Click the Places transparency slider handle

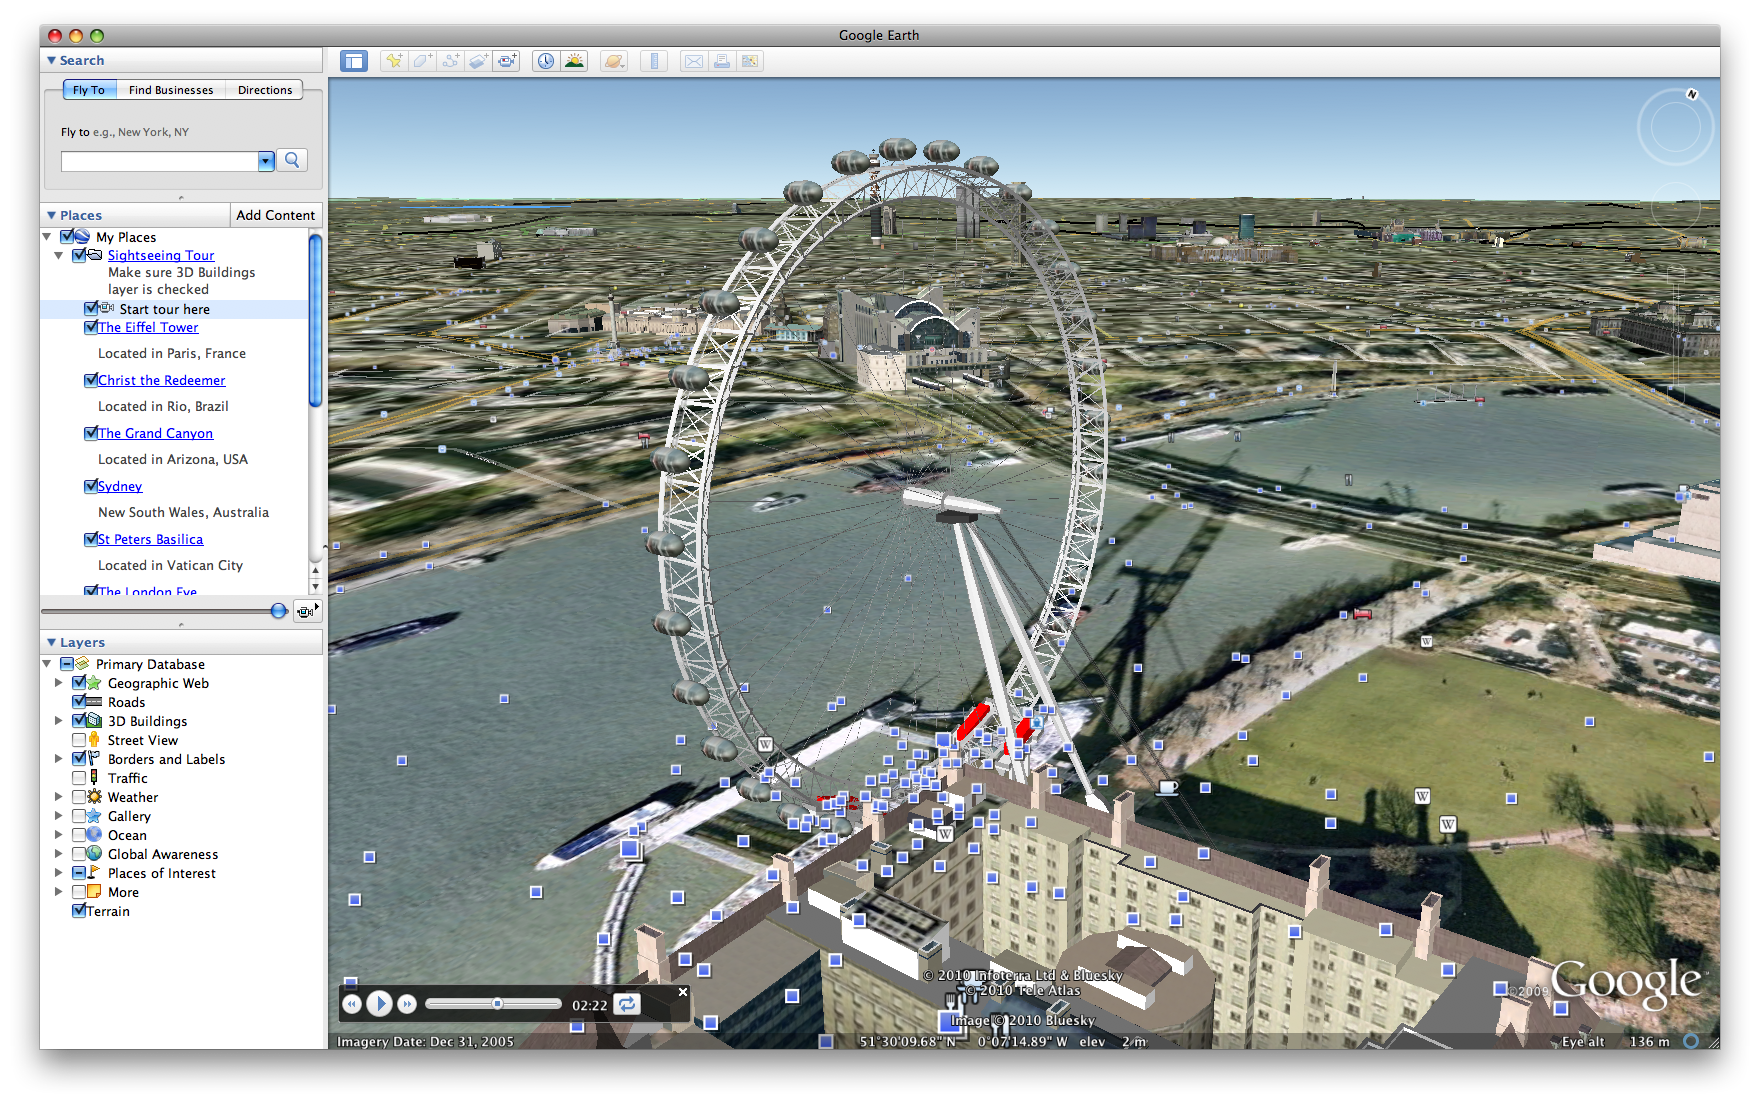coord(279,611)
